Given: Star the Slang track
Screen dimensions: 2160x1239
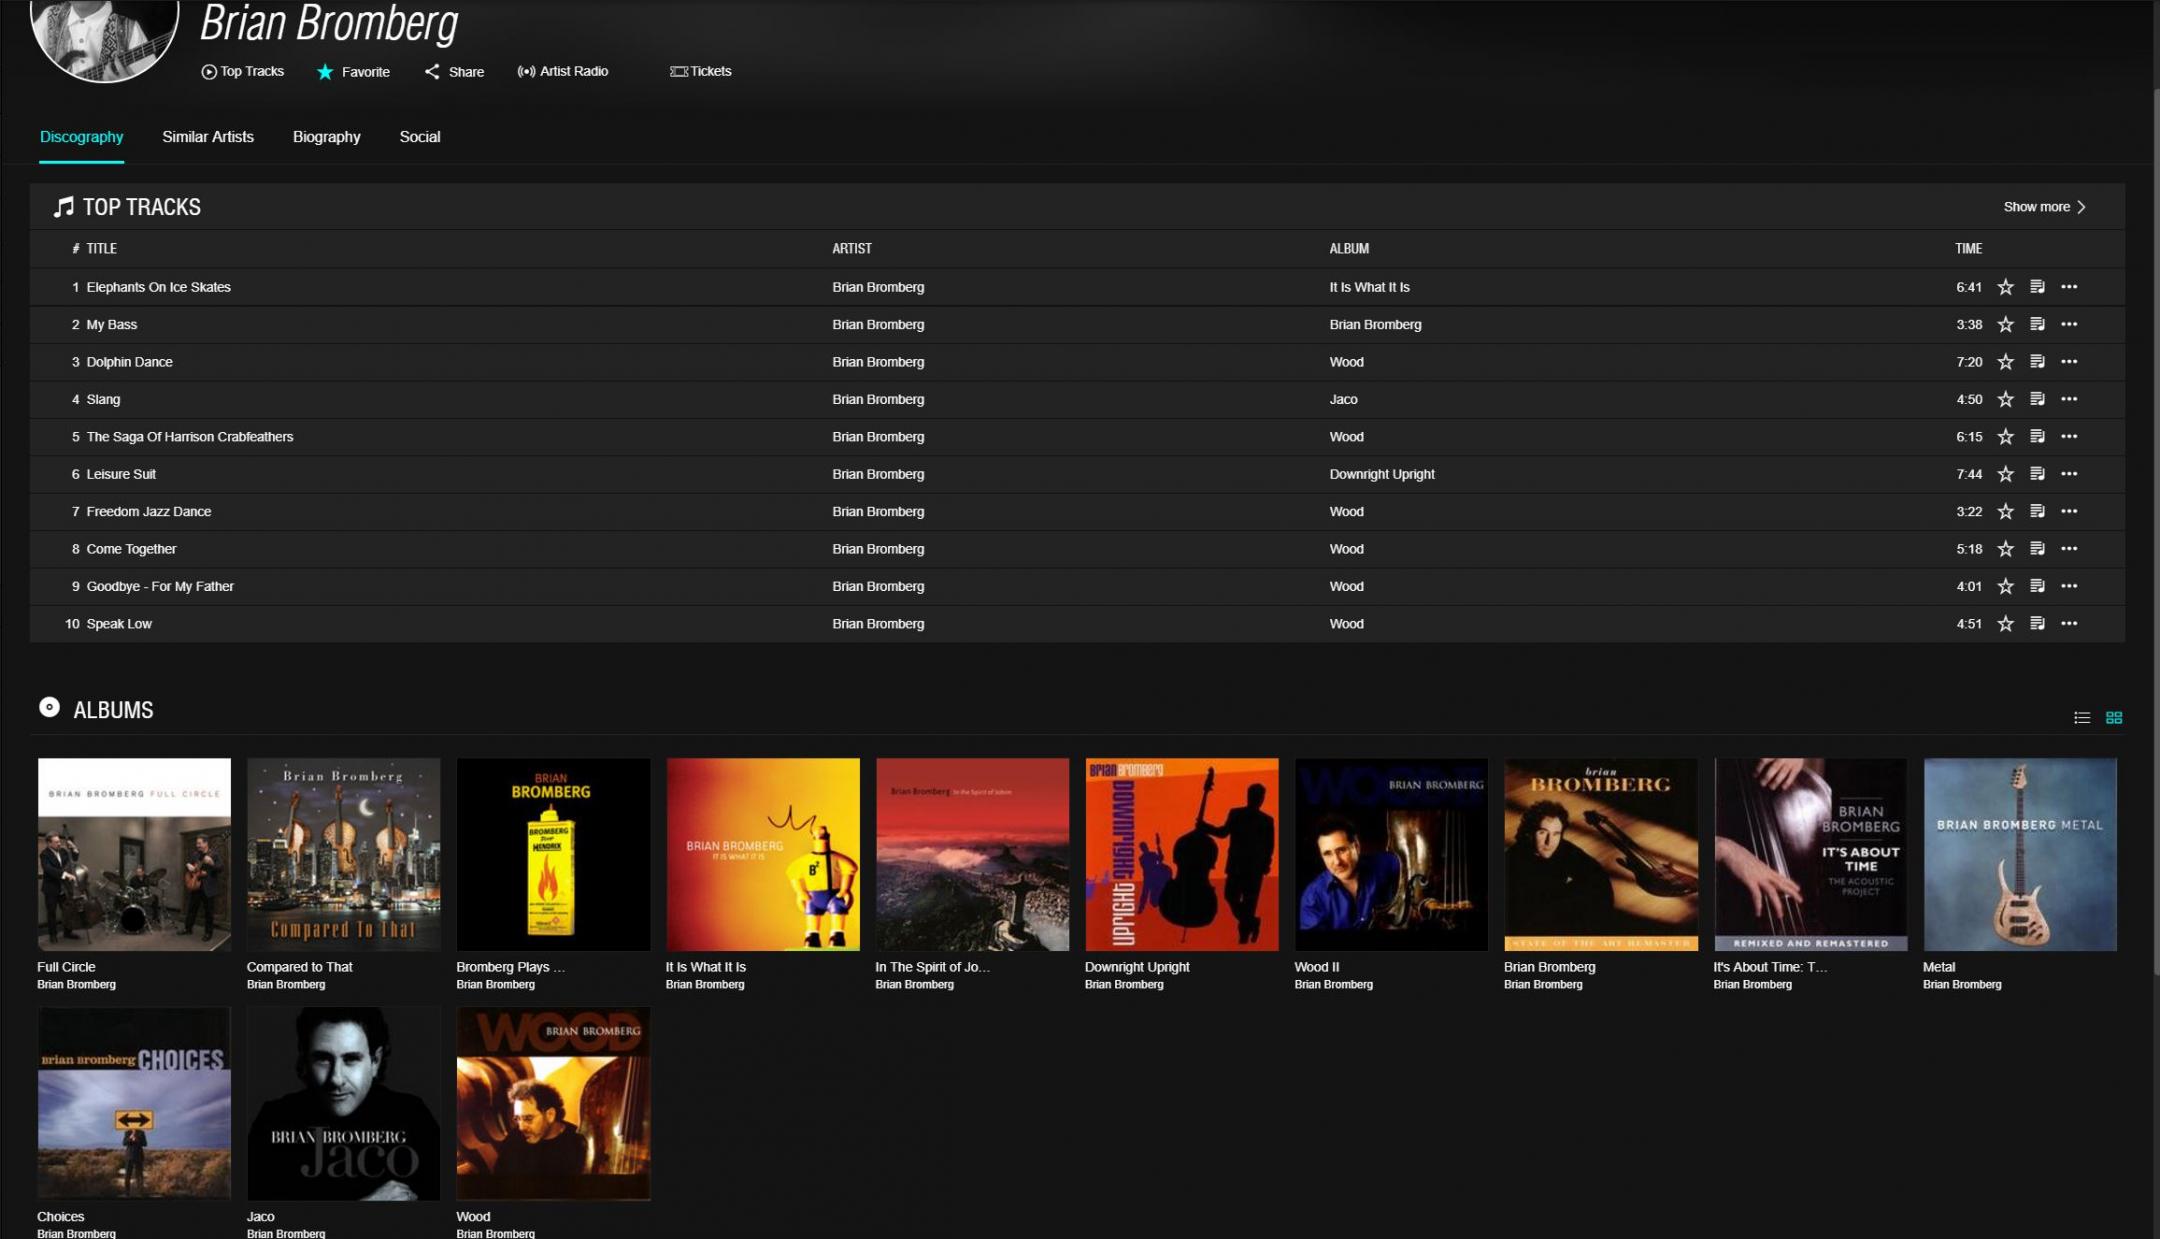Looking at the screenshot, I should tap(2005, 399).
